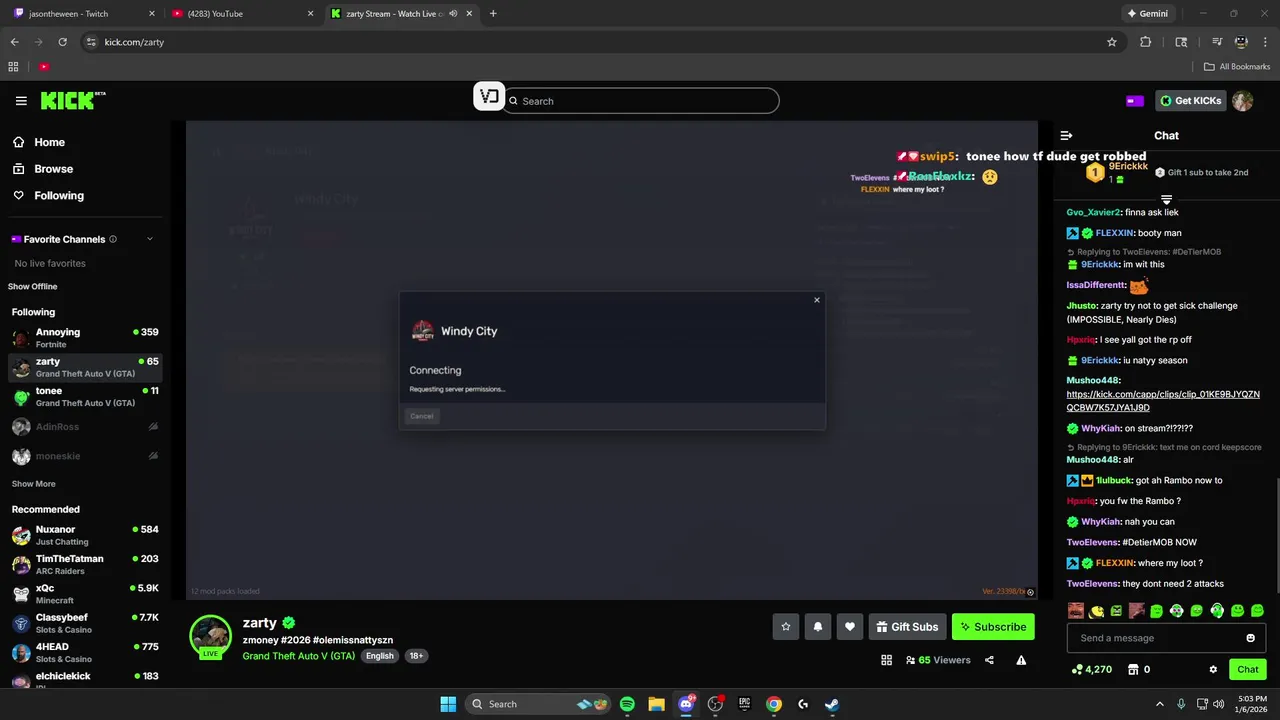The height and width of the screenshot is (720, 1280).
Task: Share the stream using the share icon
Action: click(x=989, y=660)
